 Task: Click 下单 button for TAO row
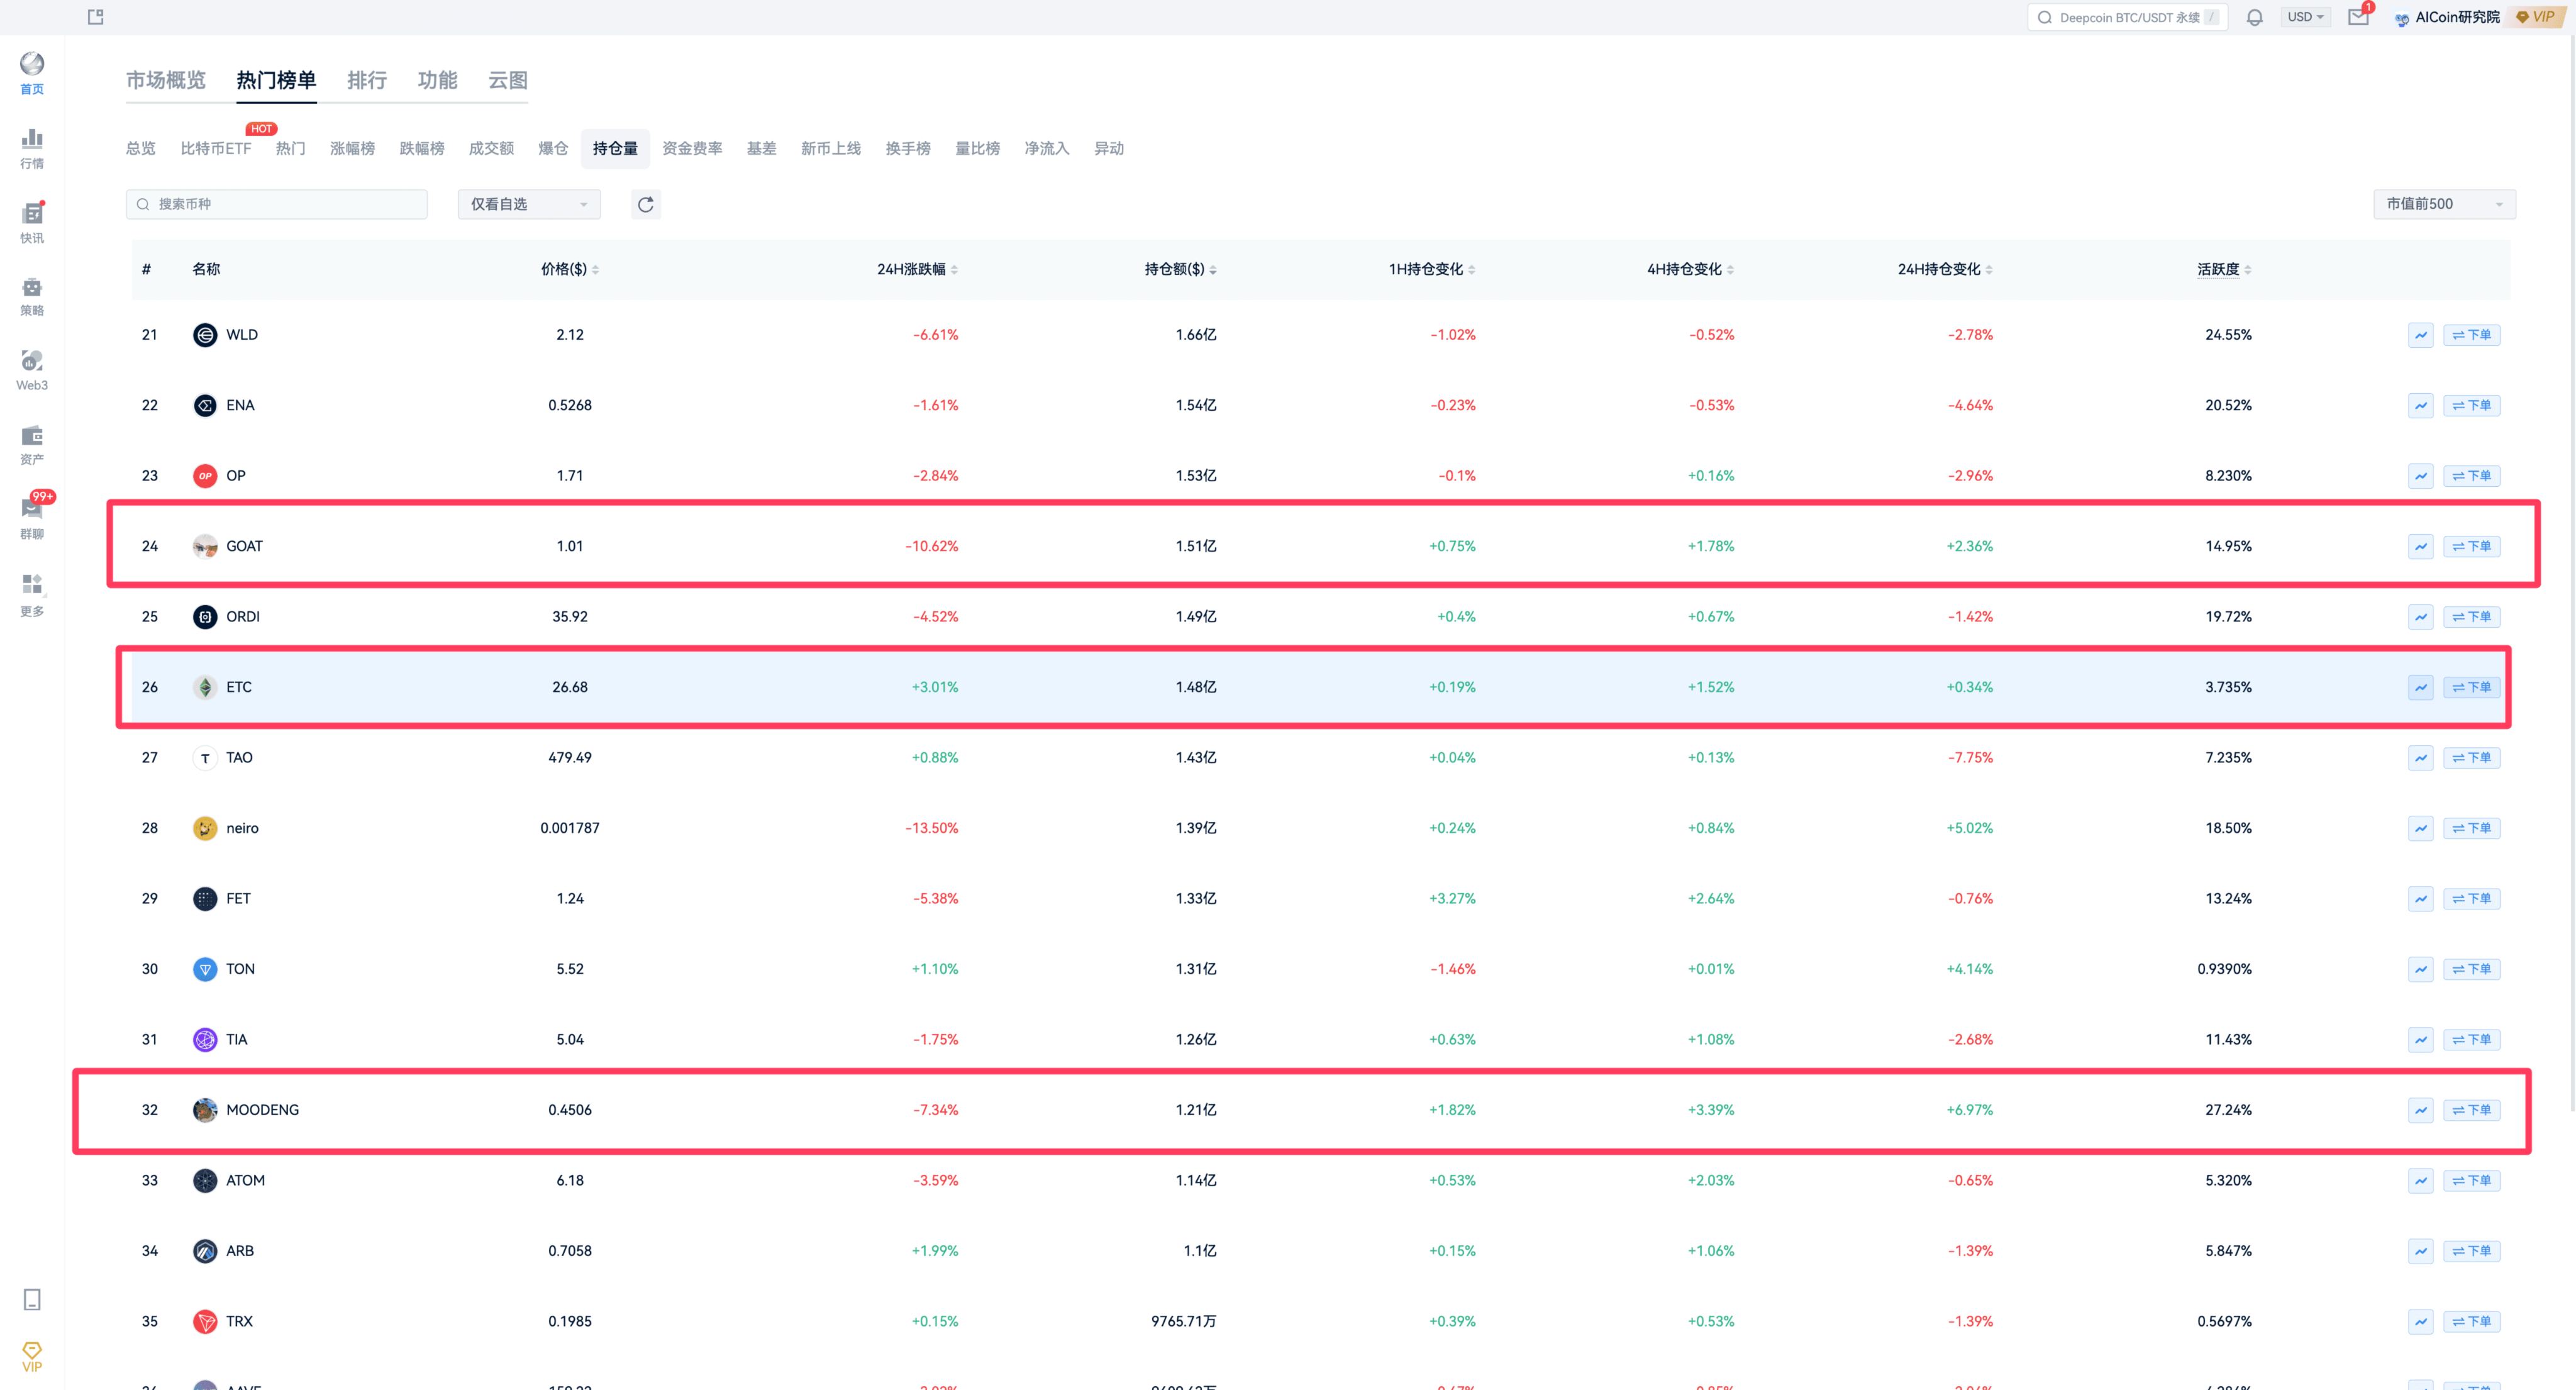2471,758
